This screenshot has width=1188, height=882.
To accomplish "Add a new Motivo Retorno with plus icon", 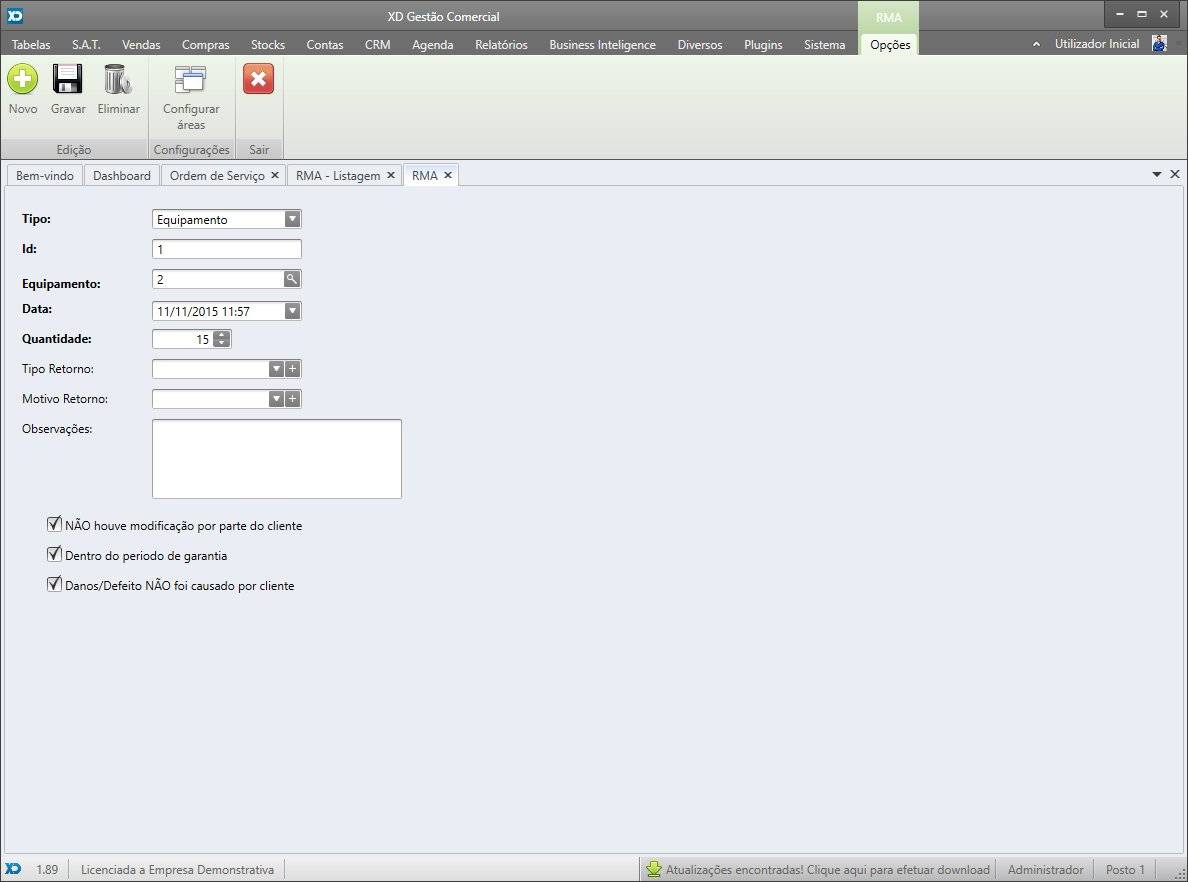I will (x=292, y=399).
